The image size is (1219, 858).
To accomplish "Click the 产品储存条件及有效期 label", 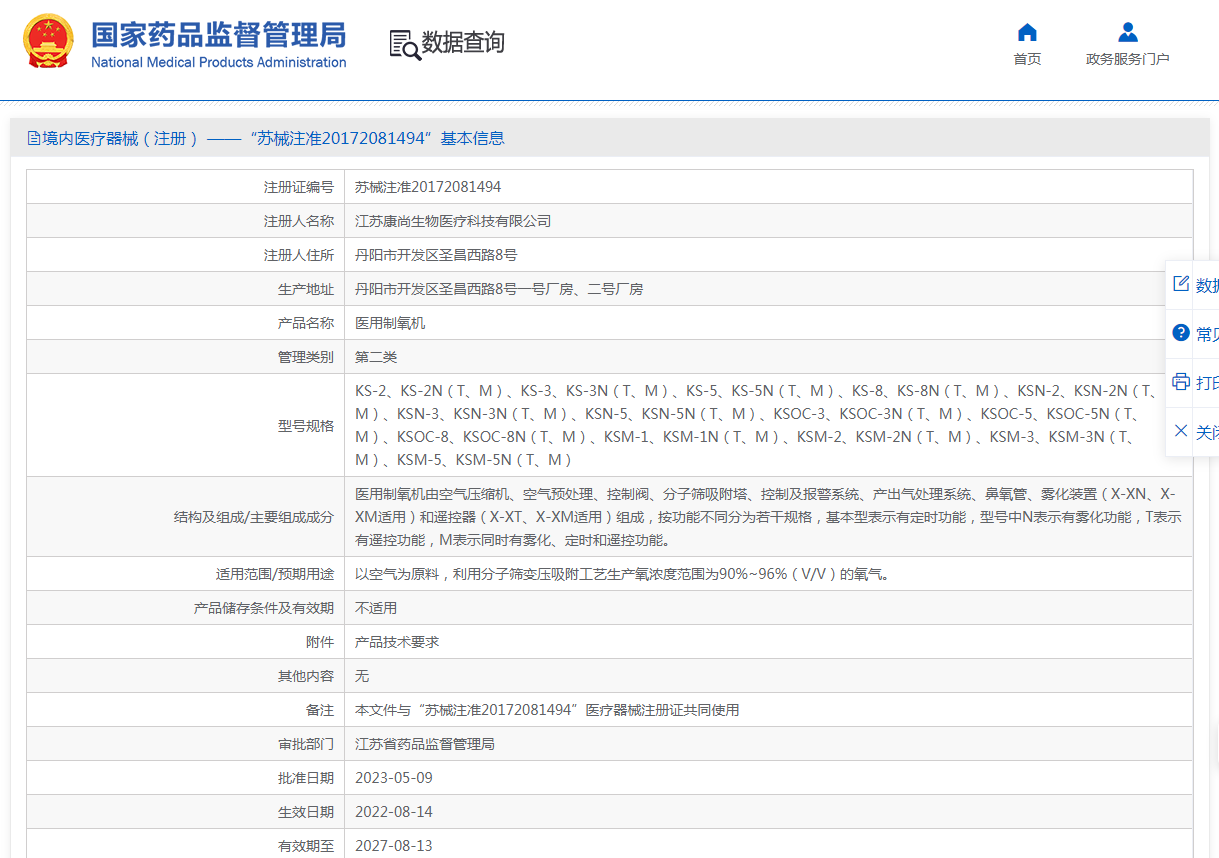I will [x=264, y=608].
